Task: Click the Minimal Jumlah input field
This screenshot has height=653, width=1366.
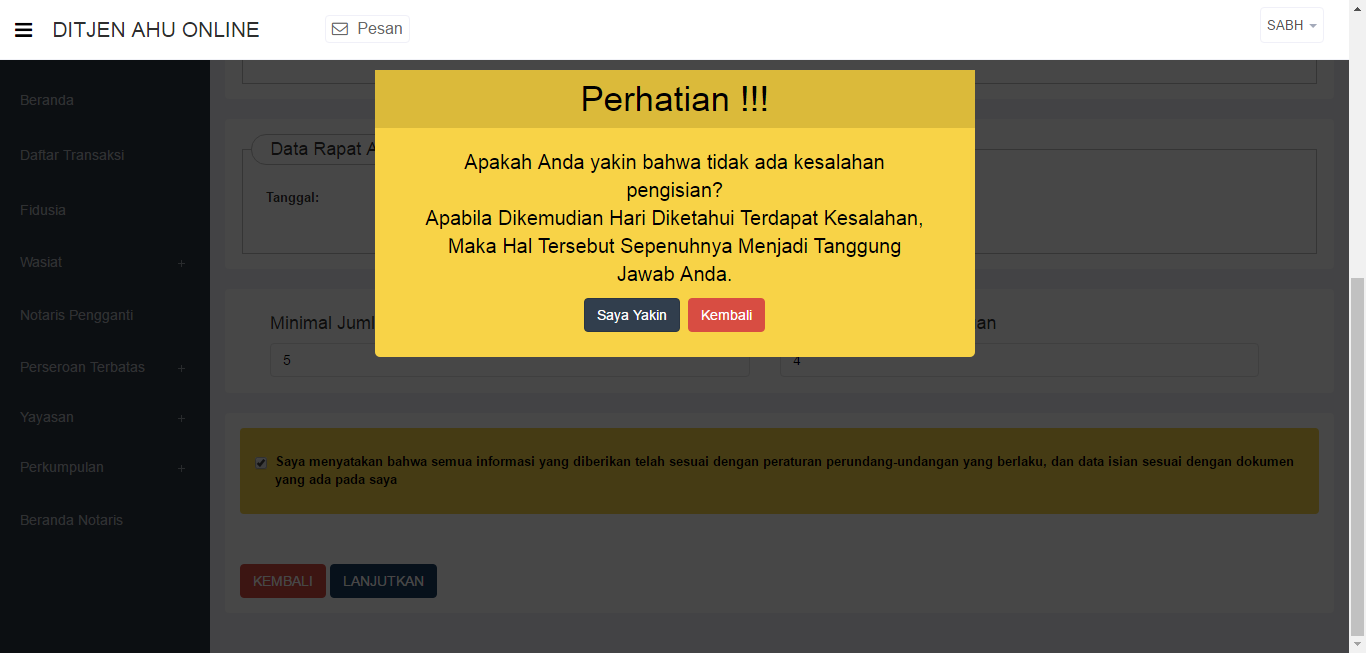Action: tap(320, 361)
